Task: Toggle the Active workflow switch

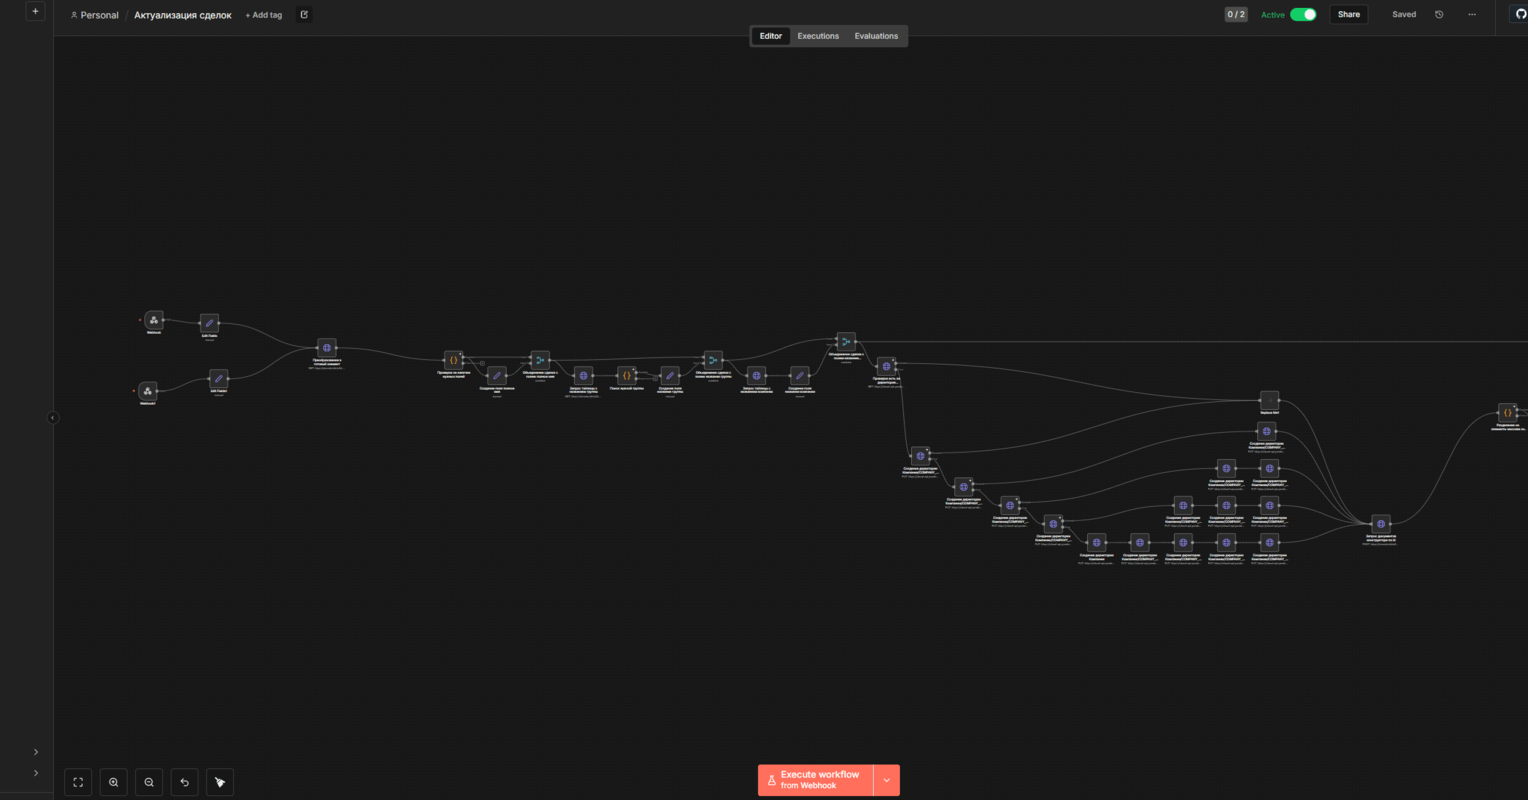Action: point(1303,15)
